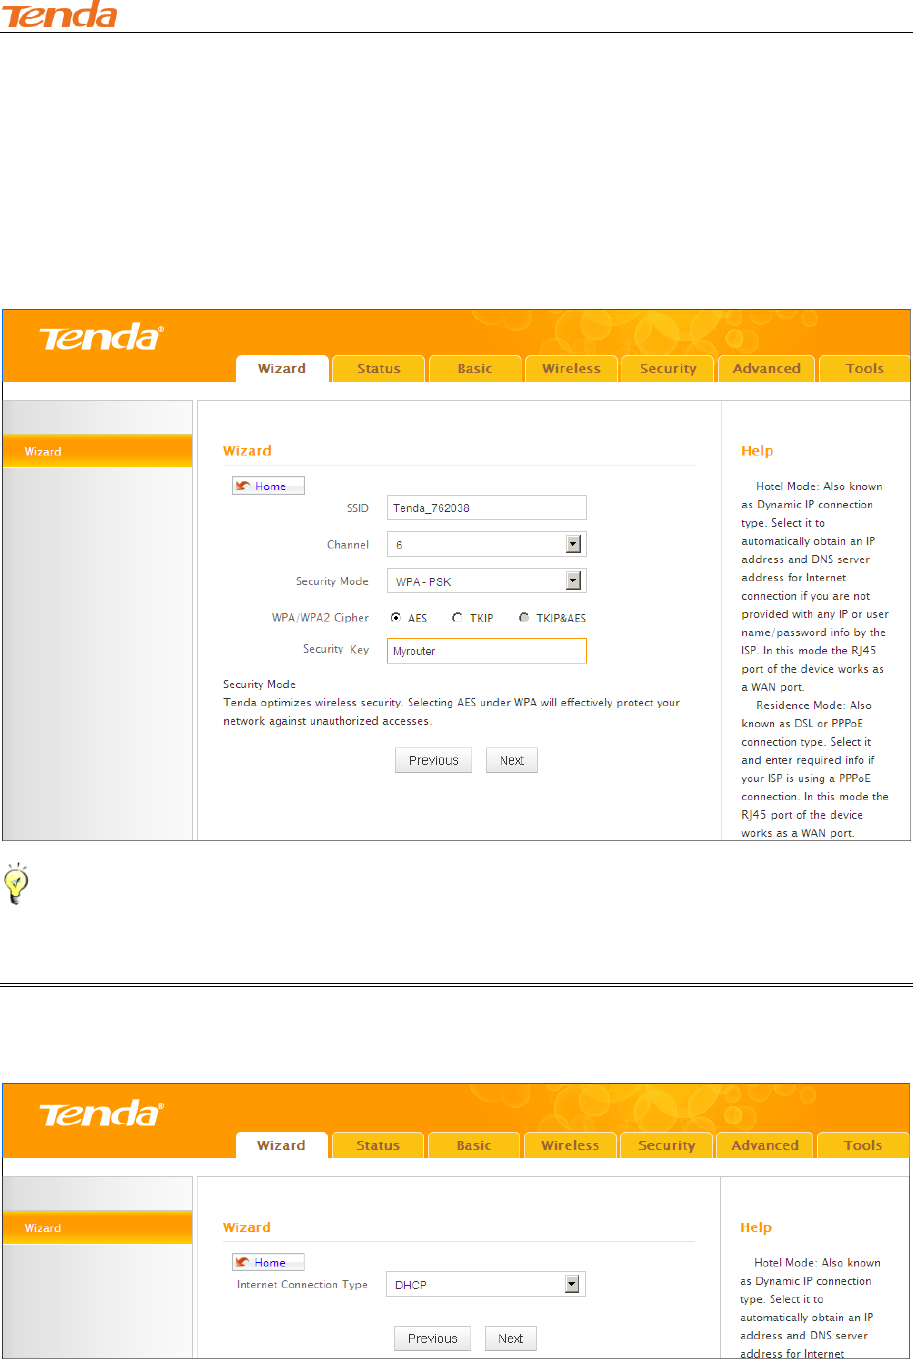Click the Help heading in the lower panel
This screenshot has height=1359, width=913.
click(756, 1227)
